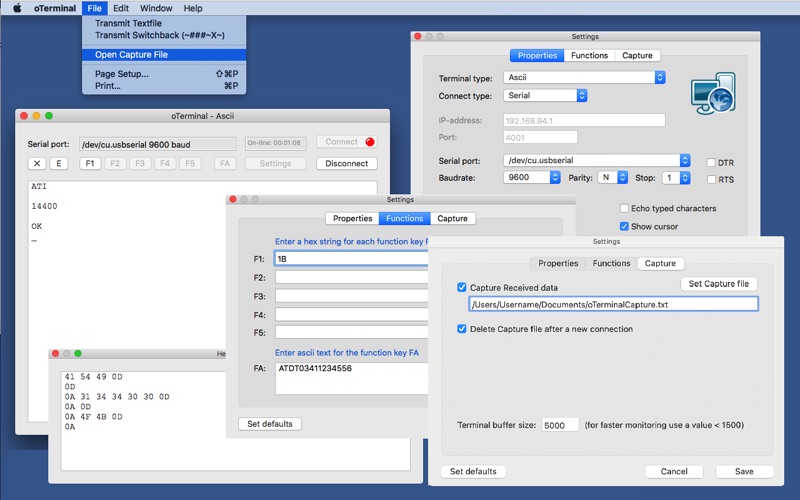Image resolution: width=800 pixels, height=500 pixels.
Task: Select Properties tab in front Capture Settings window
Action: [558, 263]
